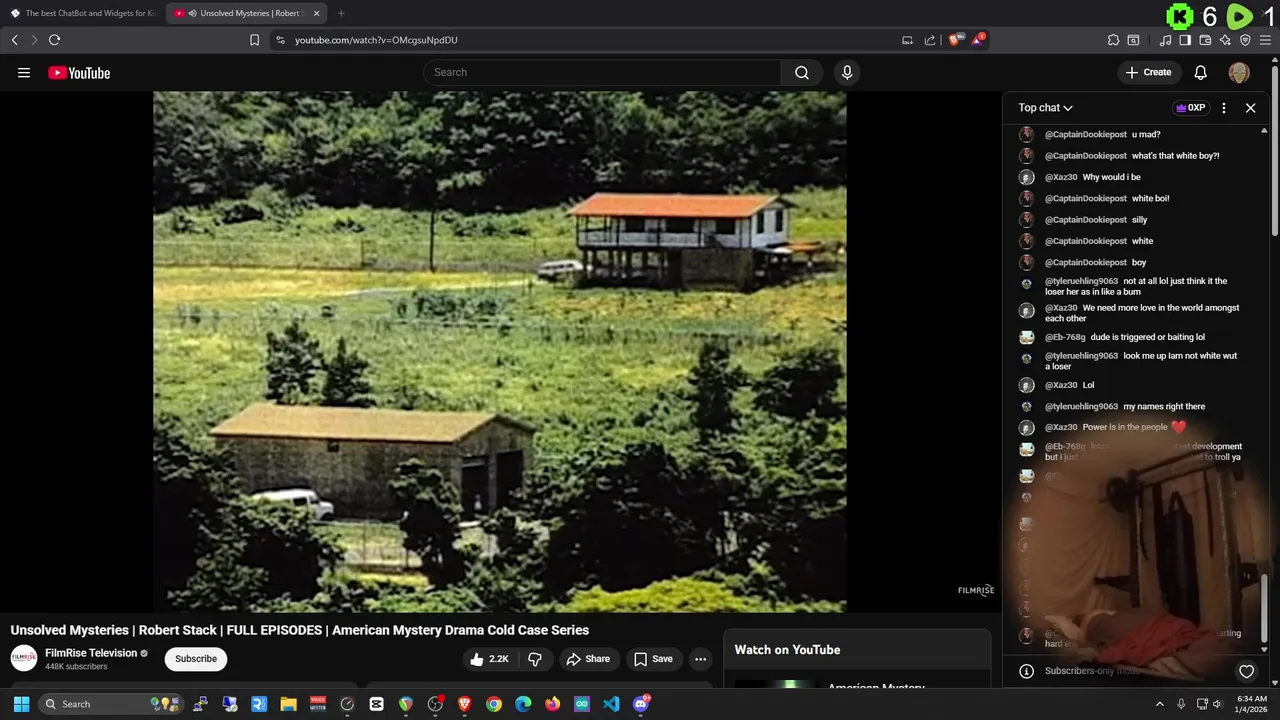Select the Unsolved Mysteries browser tab
This screenshot has width=1280, height=720.
(246, 13)
